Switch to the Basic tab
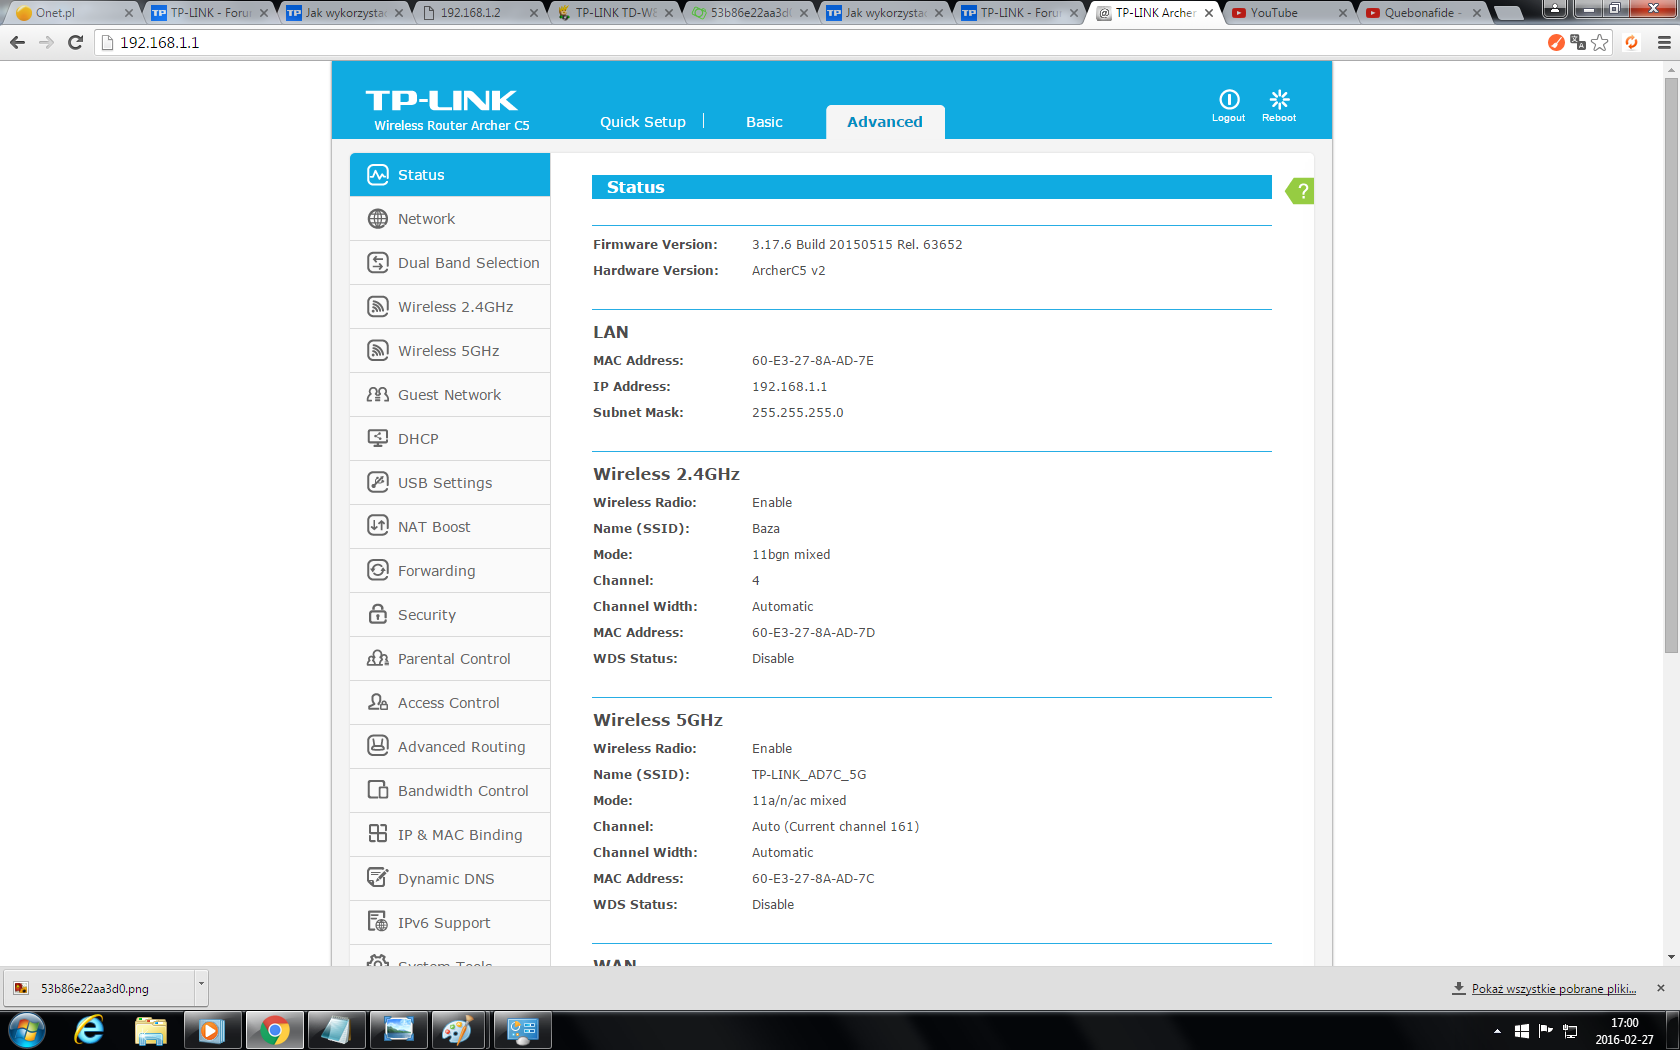 tap(764, 122)
